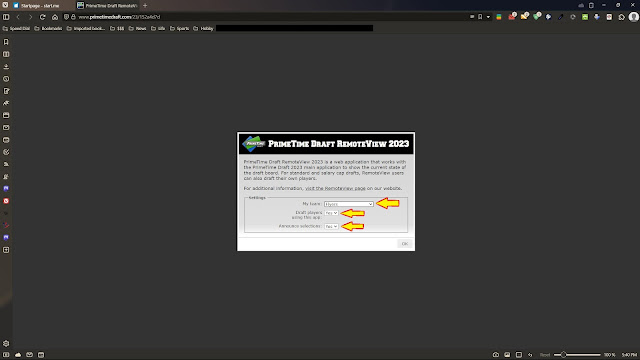Open the sync cloud icon in status bar
This screenshot has height=360, width=640.
(x=18, y=355)
